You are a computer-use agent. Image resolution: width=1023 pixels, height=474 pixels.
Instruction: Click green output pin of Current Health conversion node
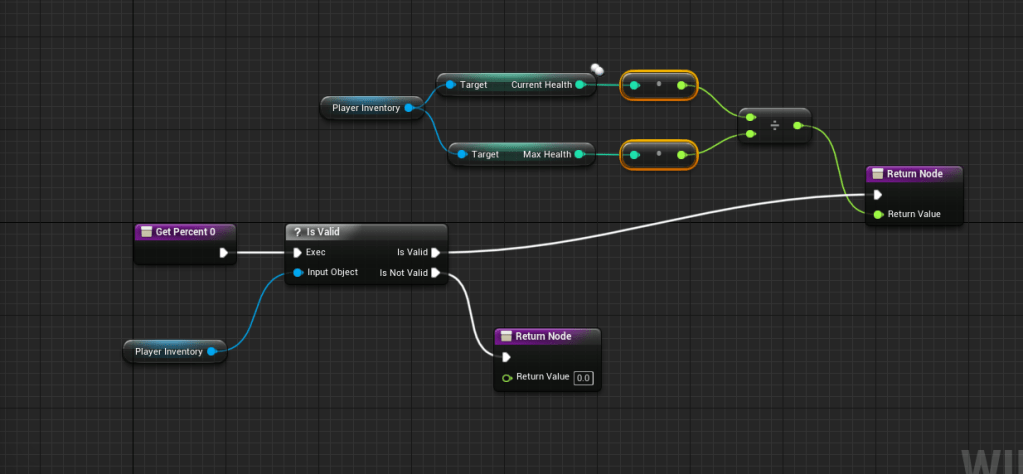[682, 85]
